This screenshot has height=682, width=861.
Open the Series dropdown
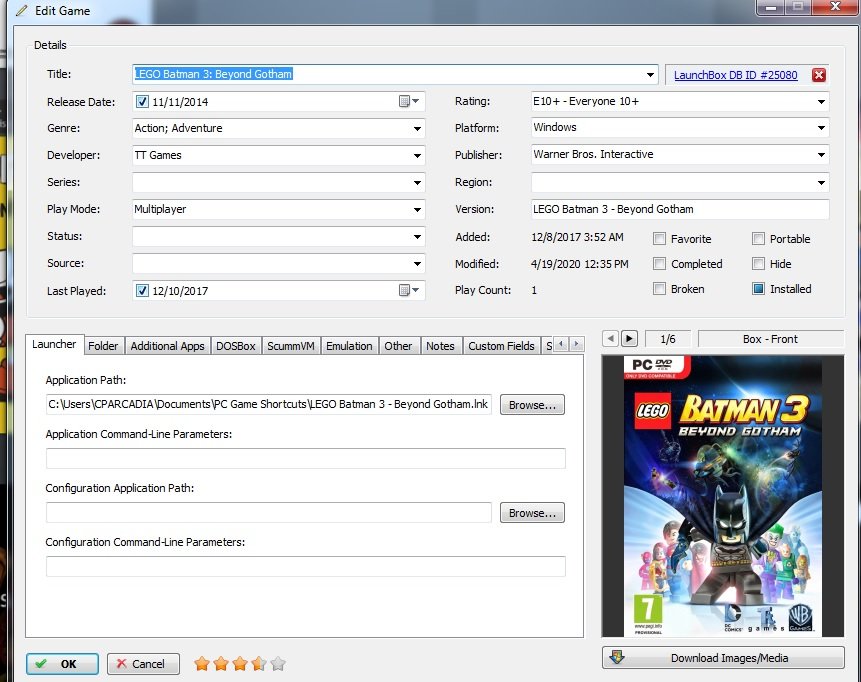click(417, 182)
